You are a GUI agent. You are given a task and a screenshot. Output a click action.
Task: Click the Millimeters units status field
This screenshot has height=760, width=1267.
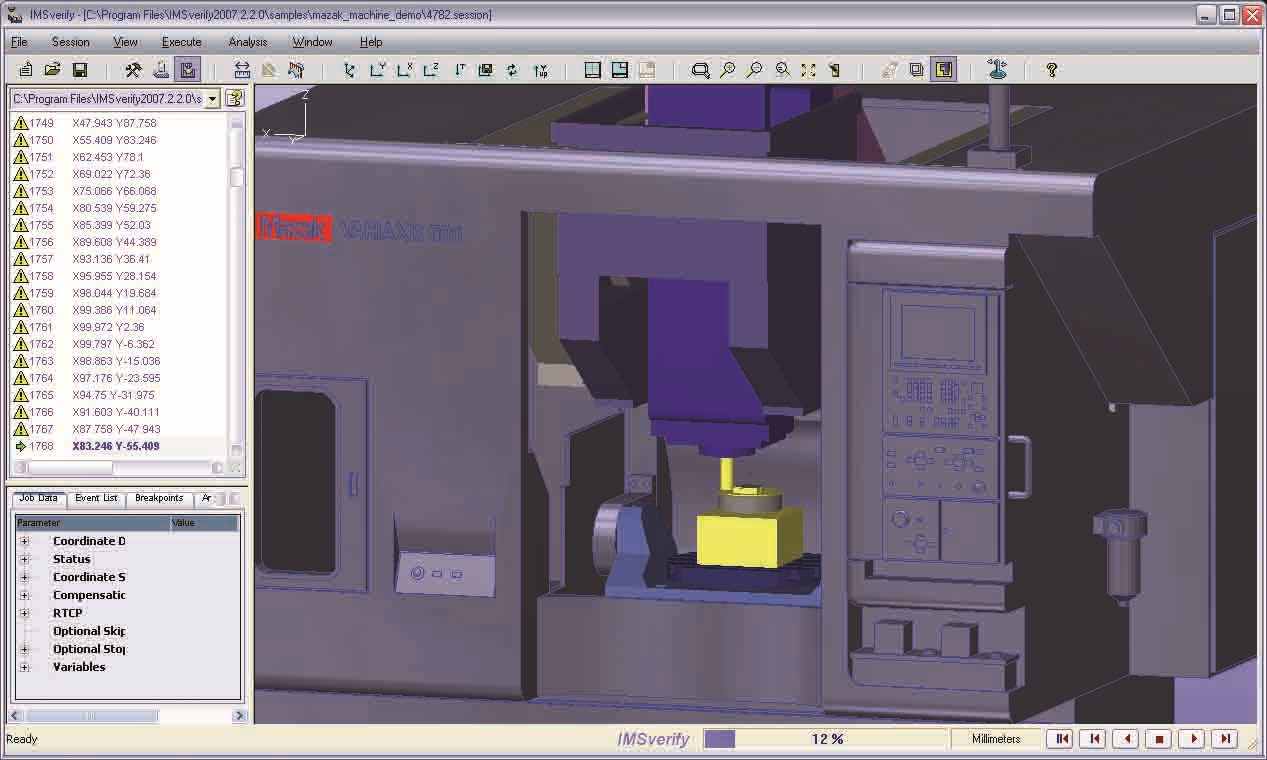point(996,739)
